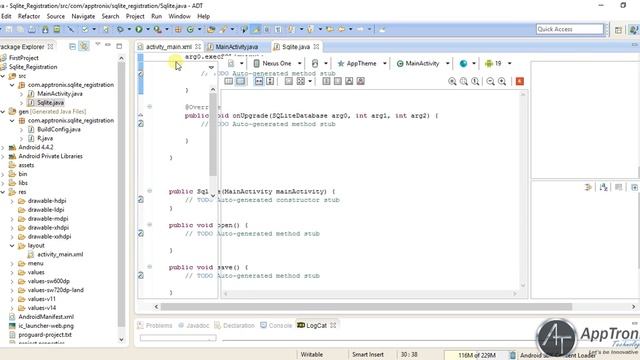The image size is (640, 360).
Task: Open the Android Virtual Device Manager icon
Action: [57, 29]
